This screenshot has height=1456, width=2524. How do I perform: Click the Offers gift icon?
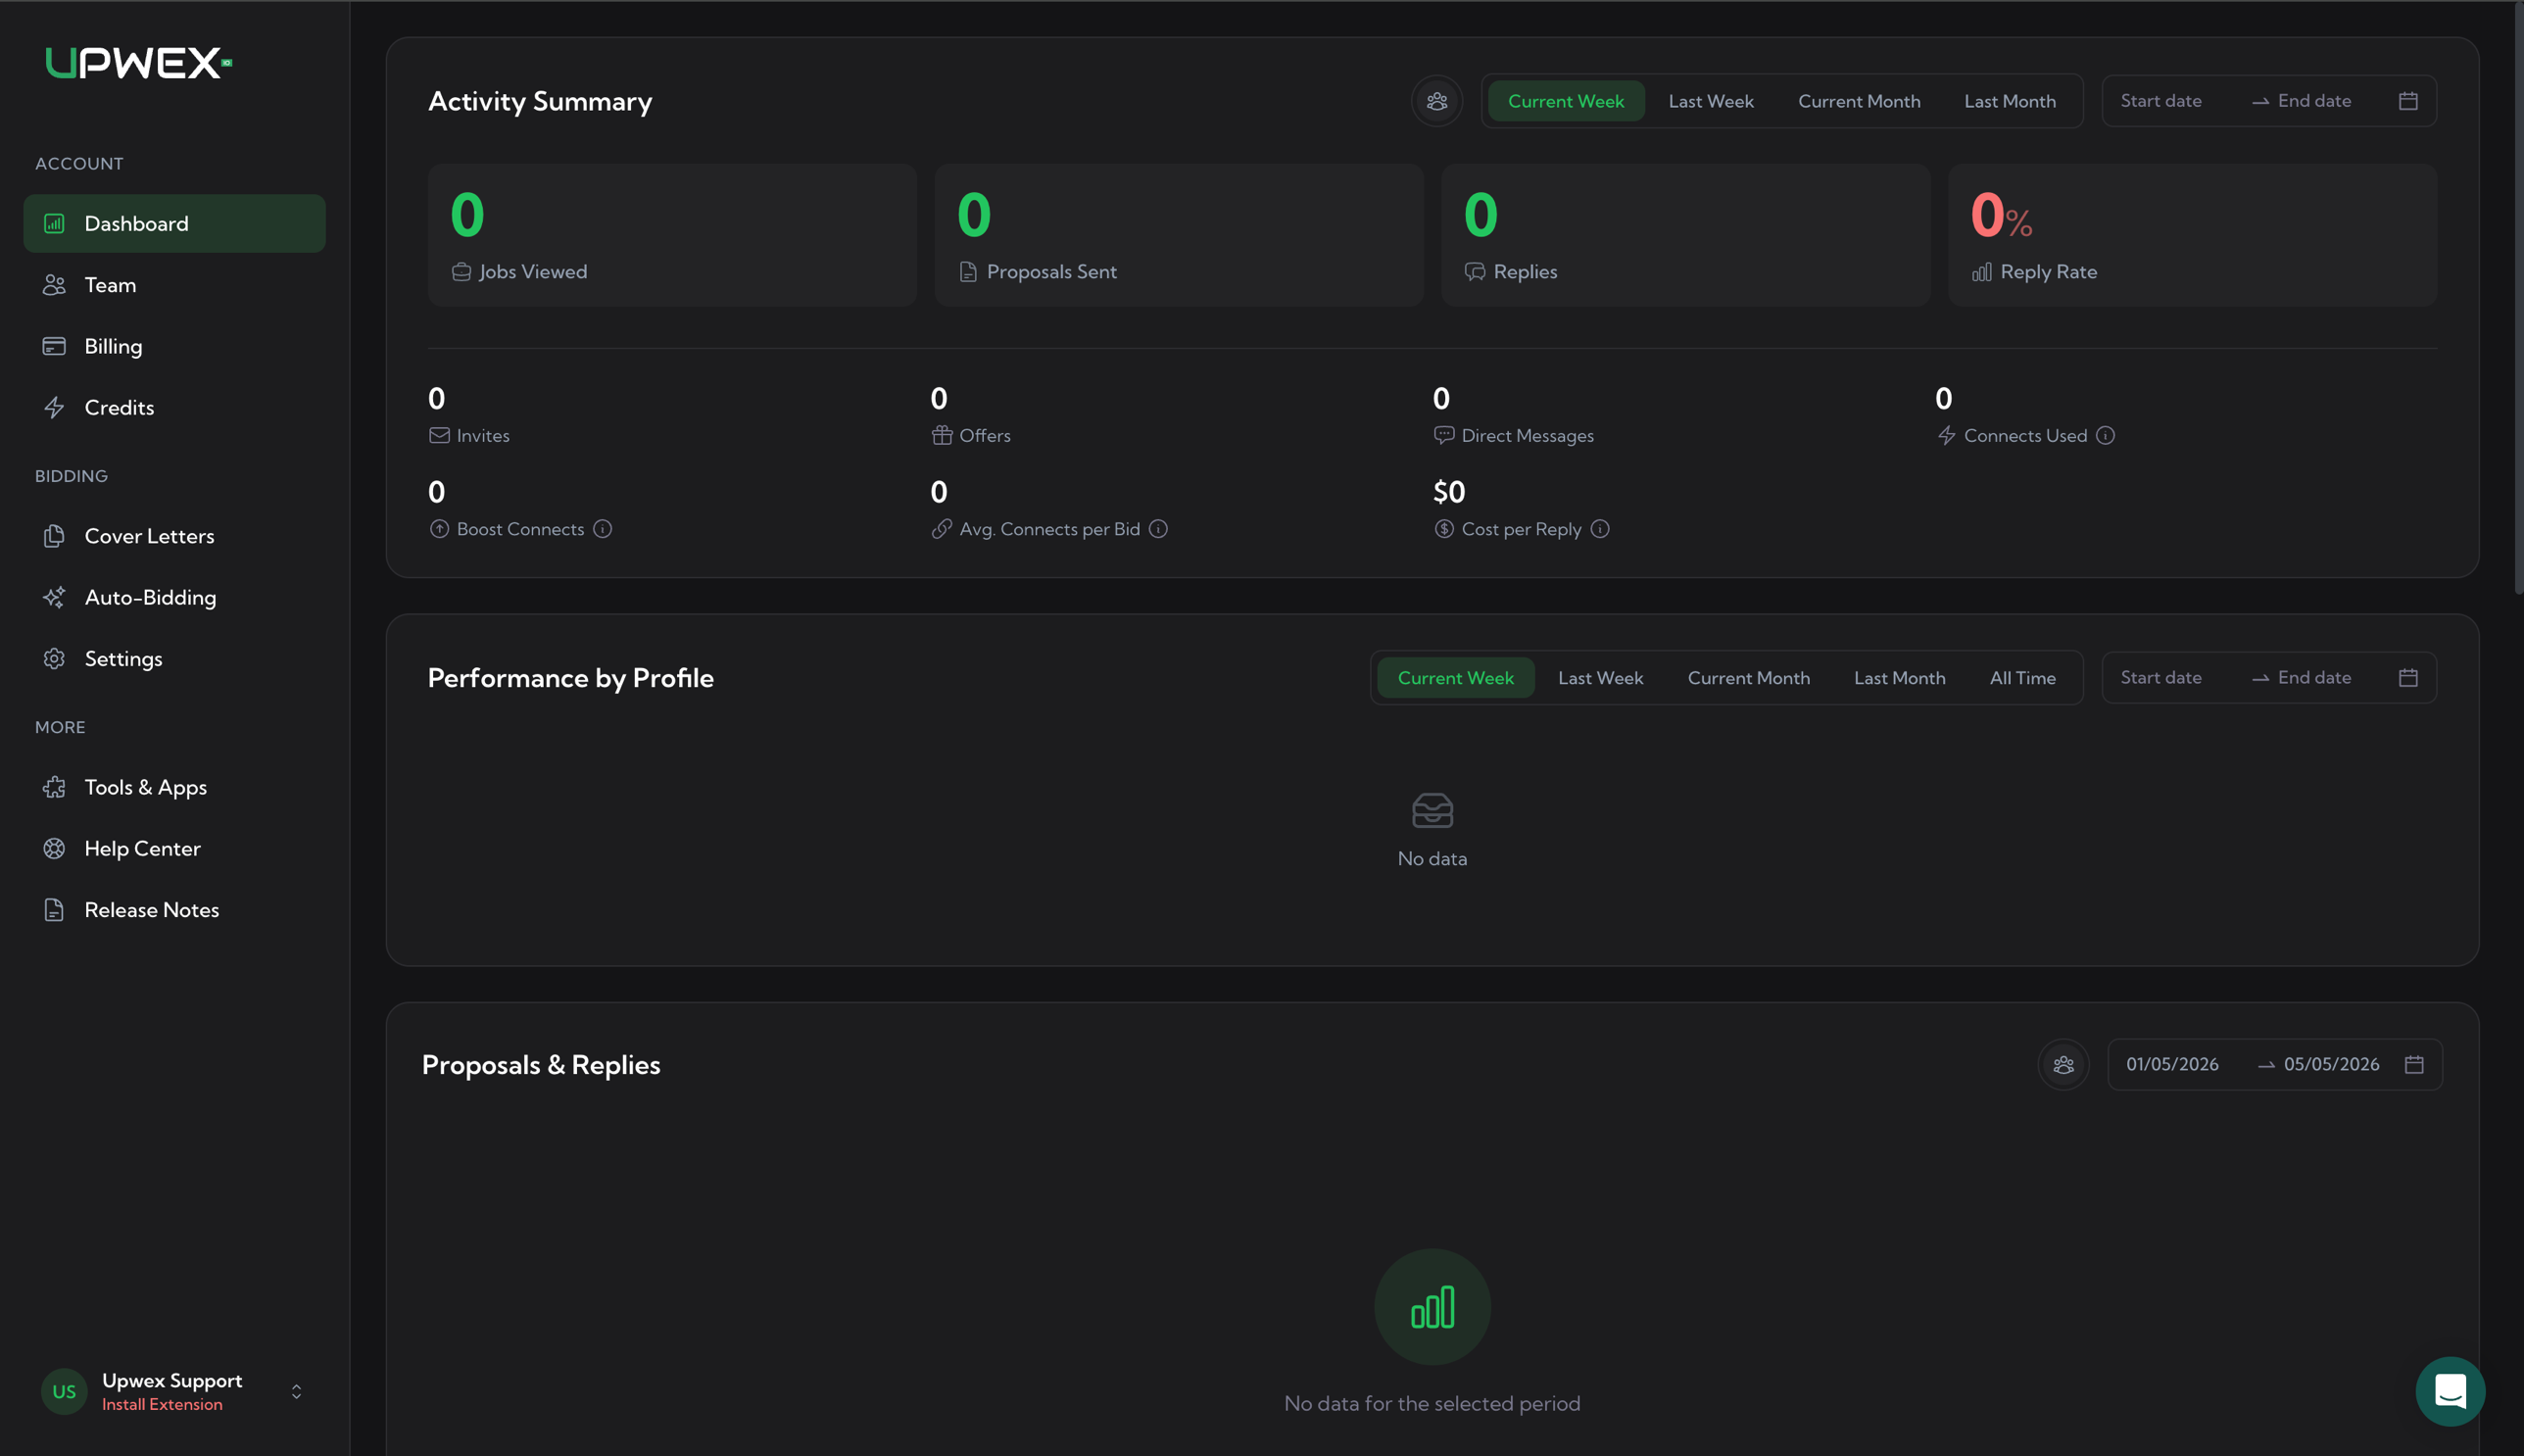pos(941,435)
